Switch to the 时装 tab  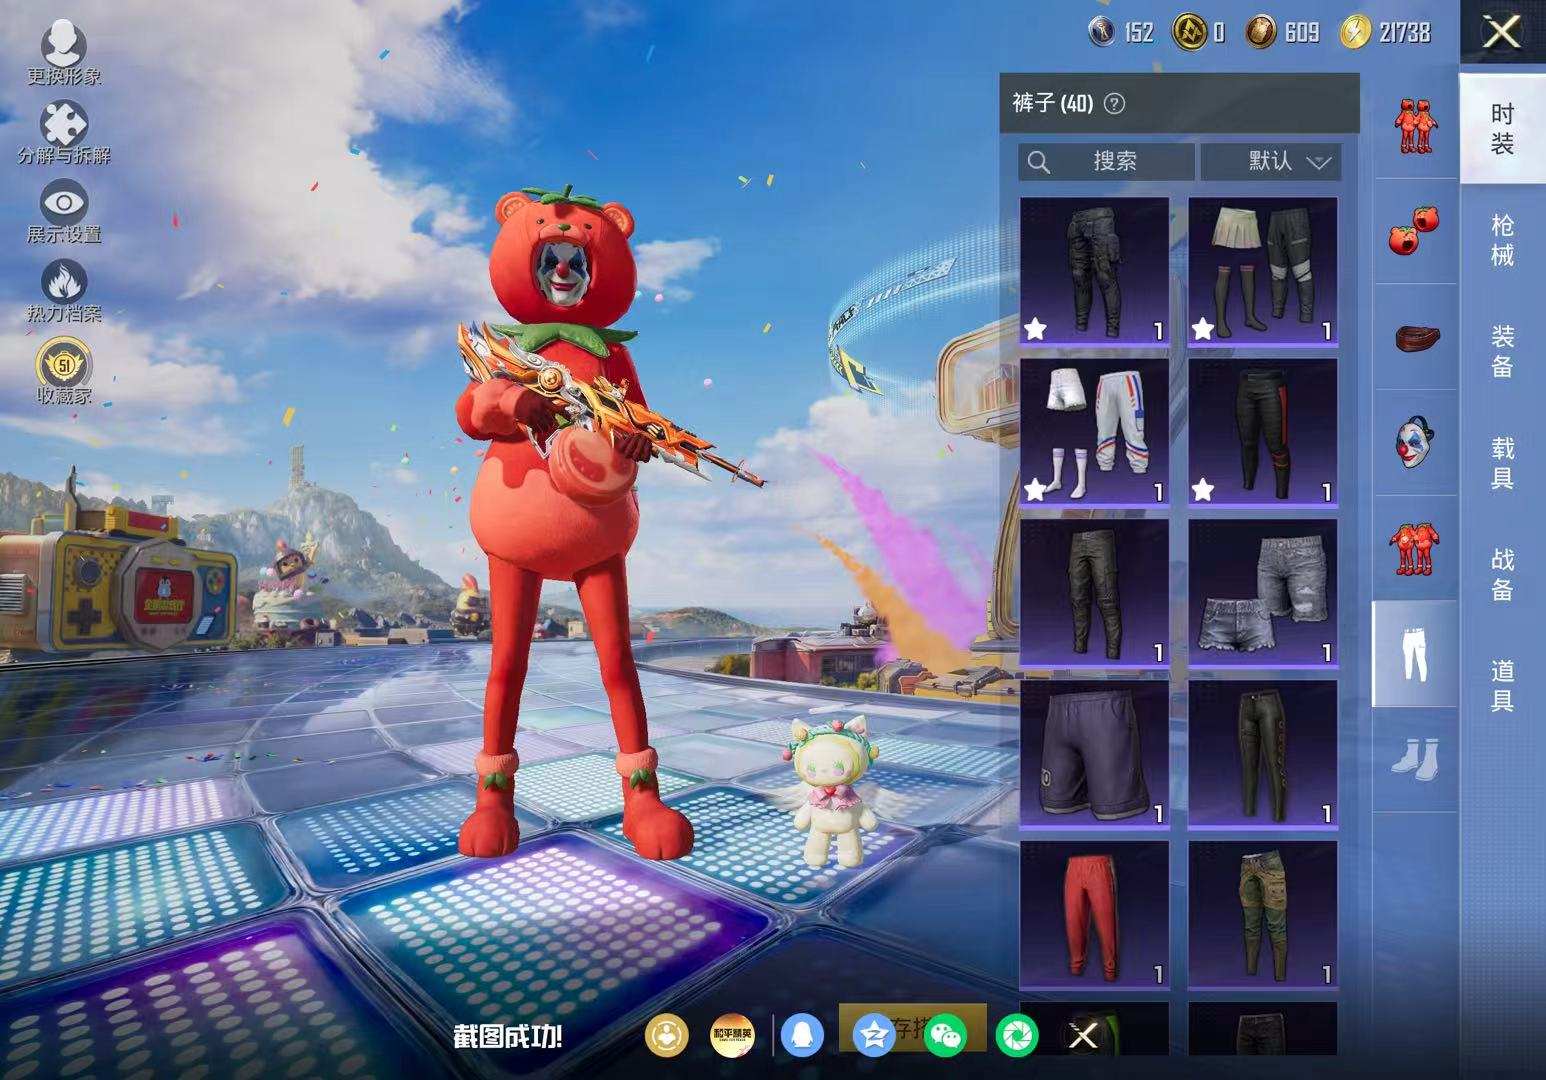1502,128
